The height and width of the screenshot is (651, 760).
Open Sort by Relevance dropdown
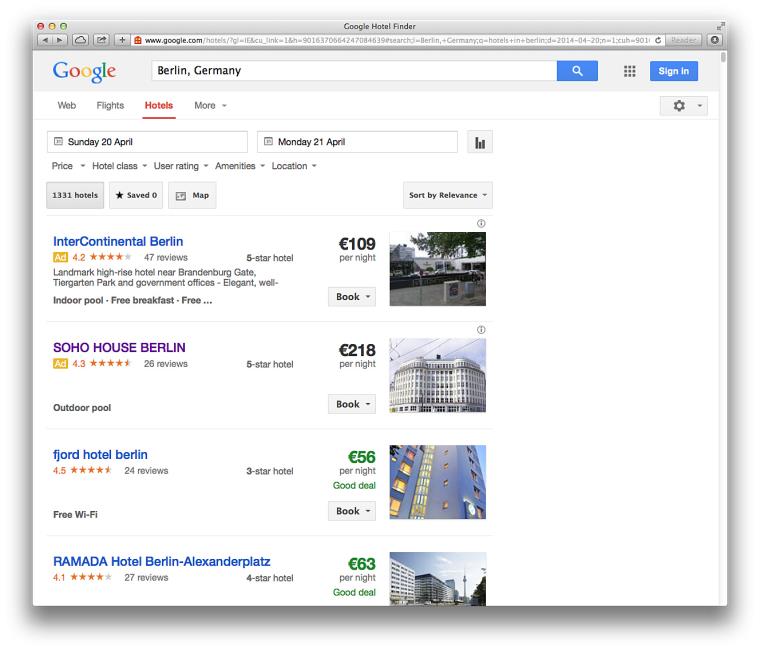pos(448,195)
